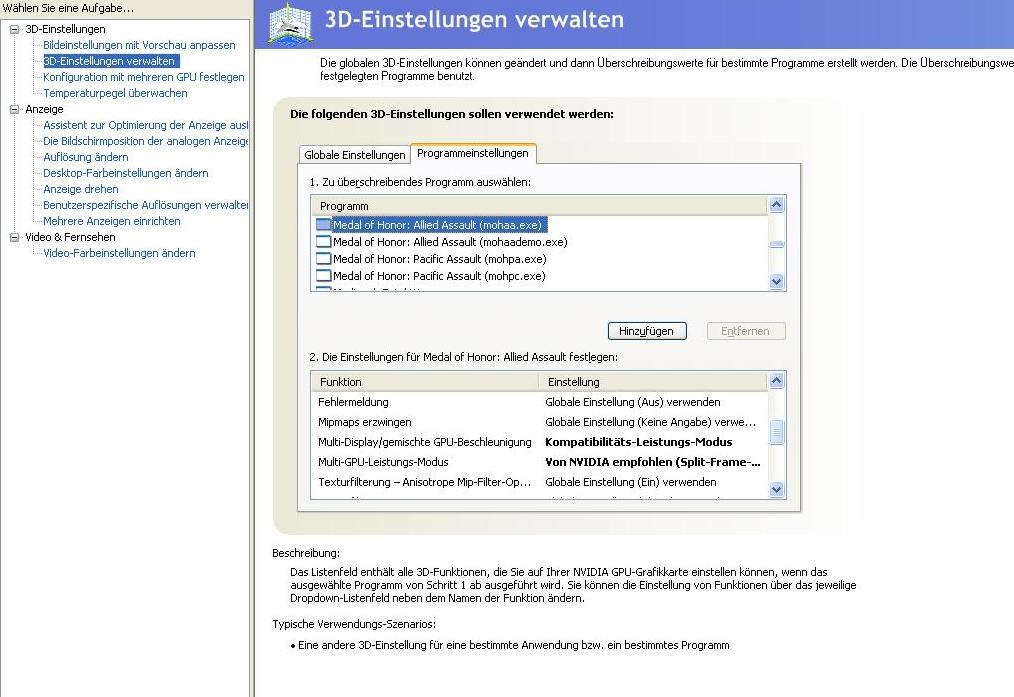Viewport: 1014px width, 697px height.
Task: Click the 'Programm' column header
Action: [539, 206]
